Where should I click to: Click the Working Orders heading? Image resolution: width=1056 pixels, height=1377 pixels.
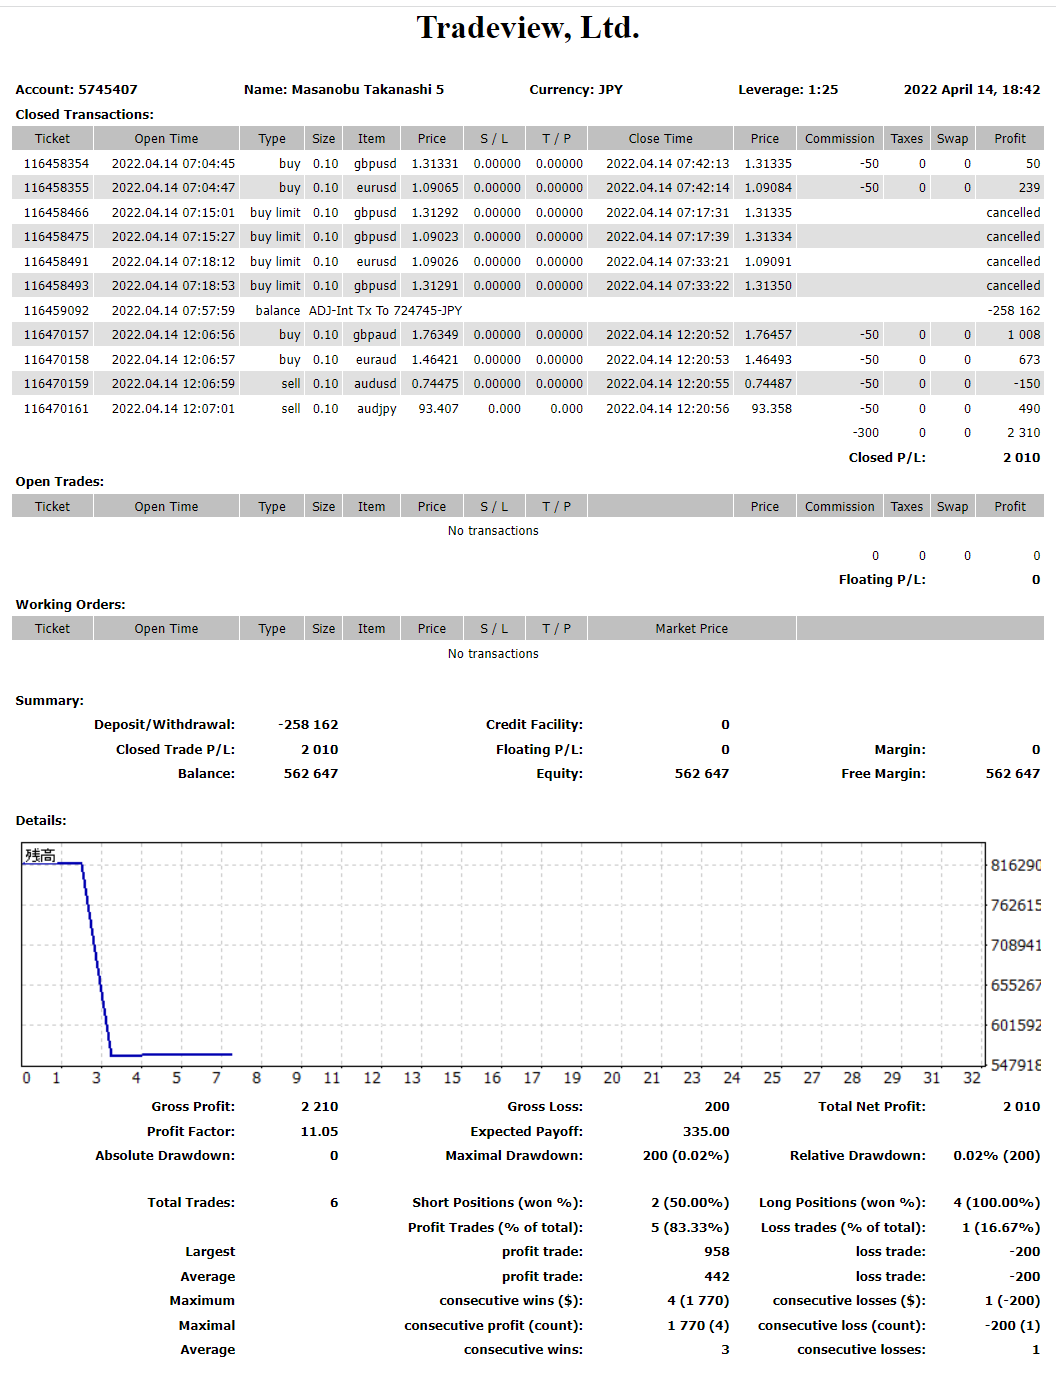click(71, 605)
